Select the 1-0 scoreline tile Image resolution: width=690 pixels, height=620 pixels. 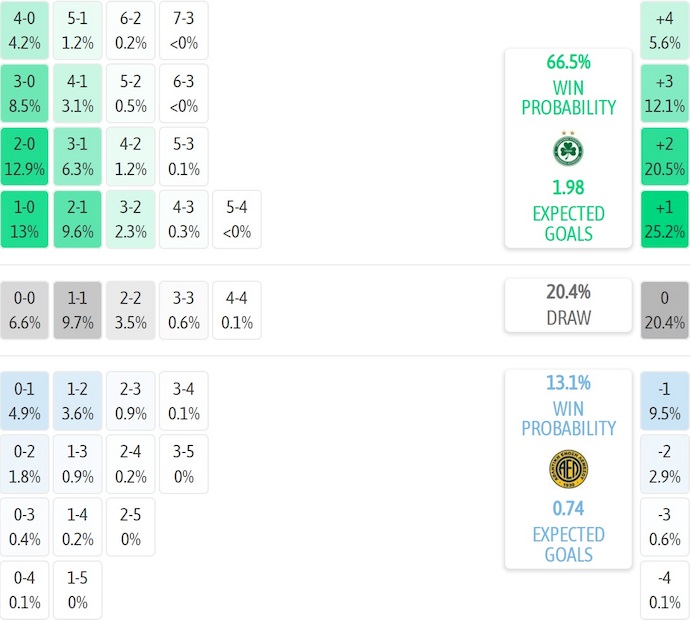coord(25,220)
